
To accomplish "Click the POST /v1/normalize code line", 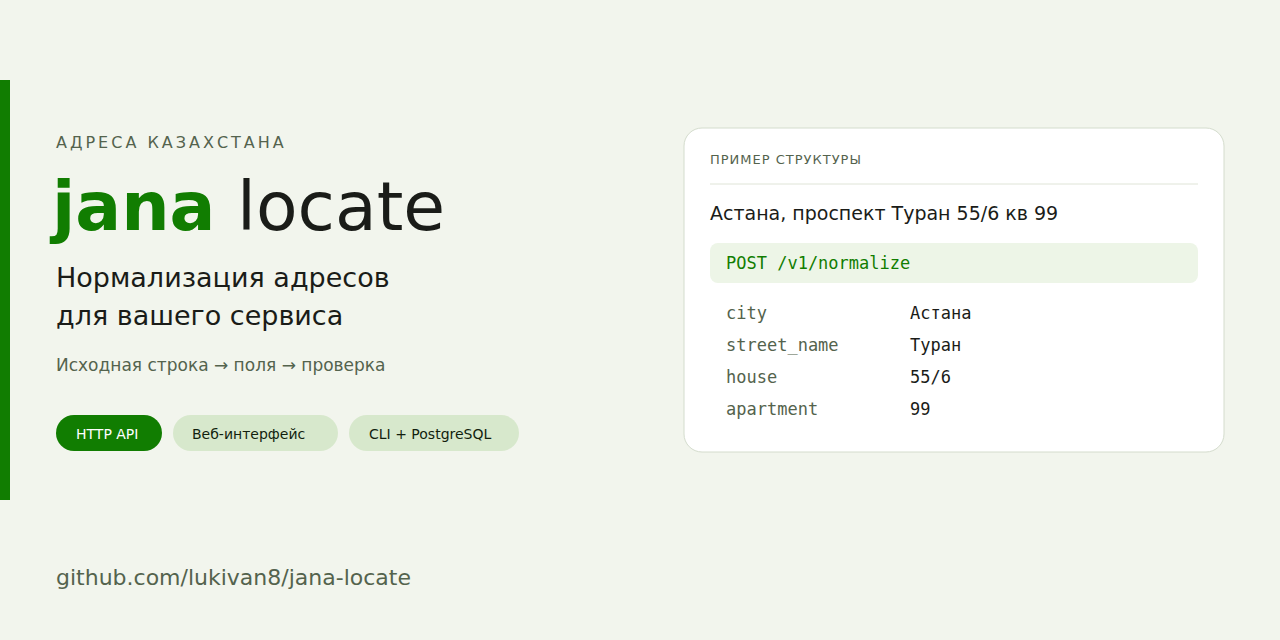I will [954, 263].
